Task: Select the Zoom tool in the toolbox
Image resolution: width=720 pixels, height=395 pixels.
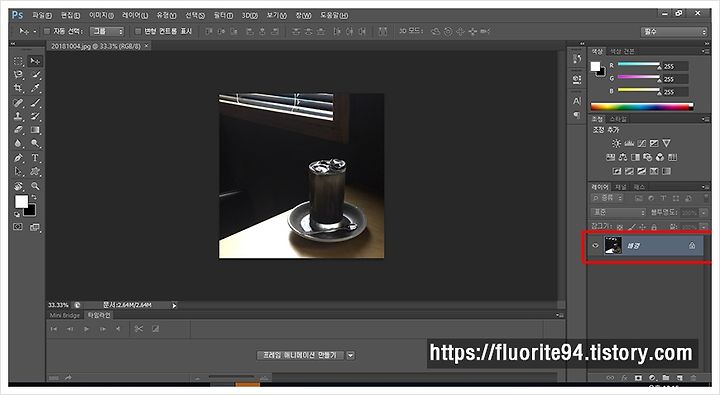Action: coord(35,186)
